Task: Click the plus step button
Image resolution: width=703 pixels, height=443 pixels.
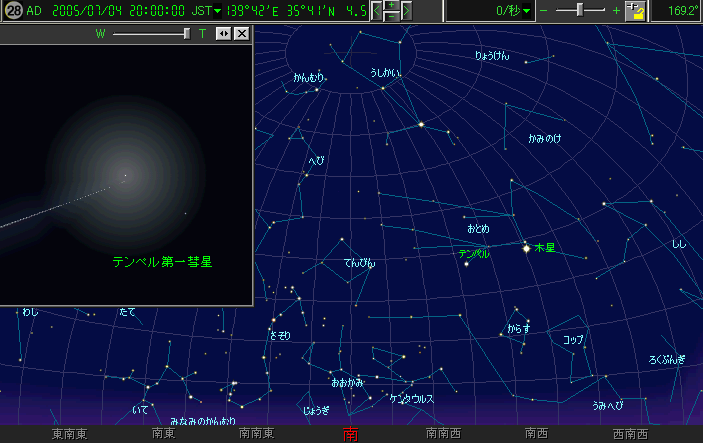Action: (x=392, y=6)
